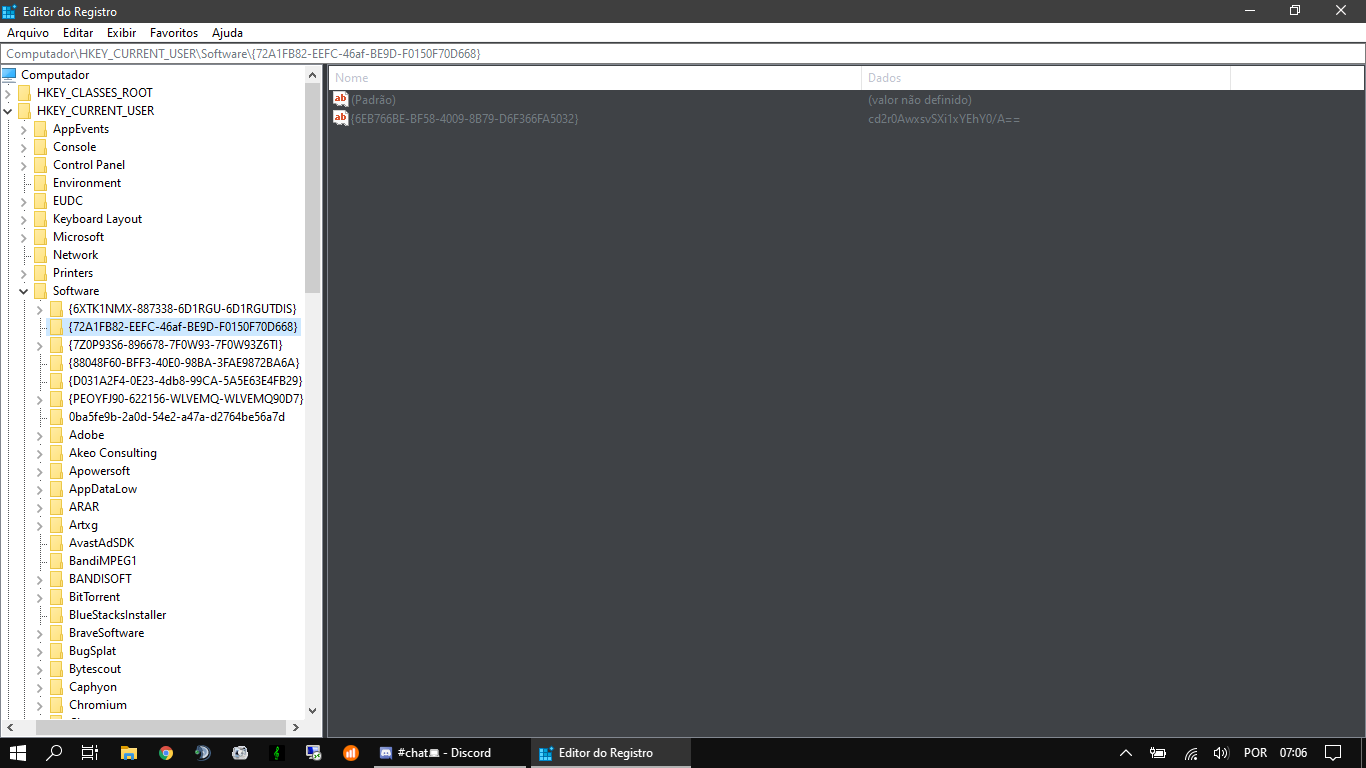Click the registry path address bar

point(683,53)
